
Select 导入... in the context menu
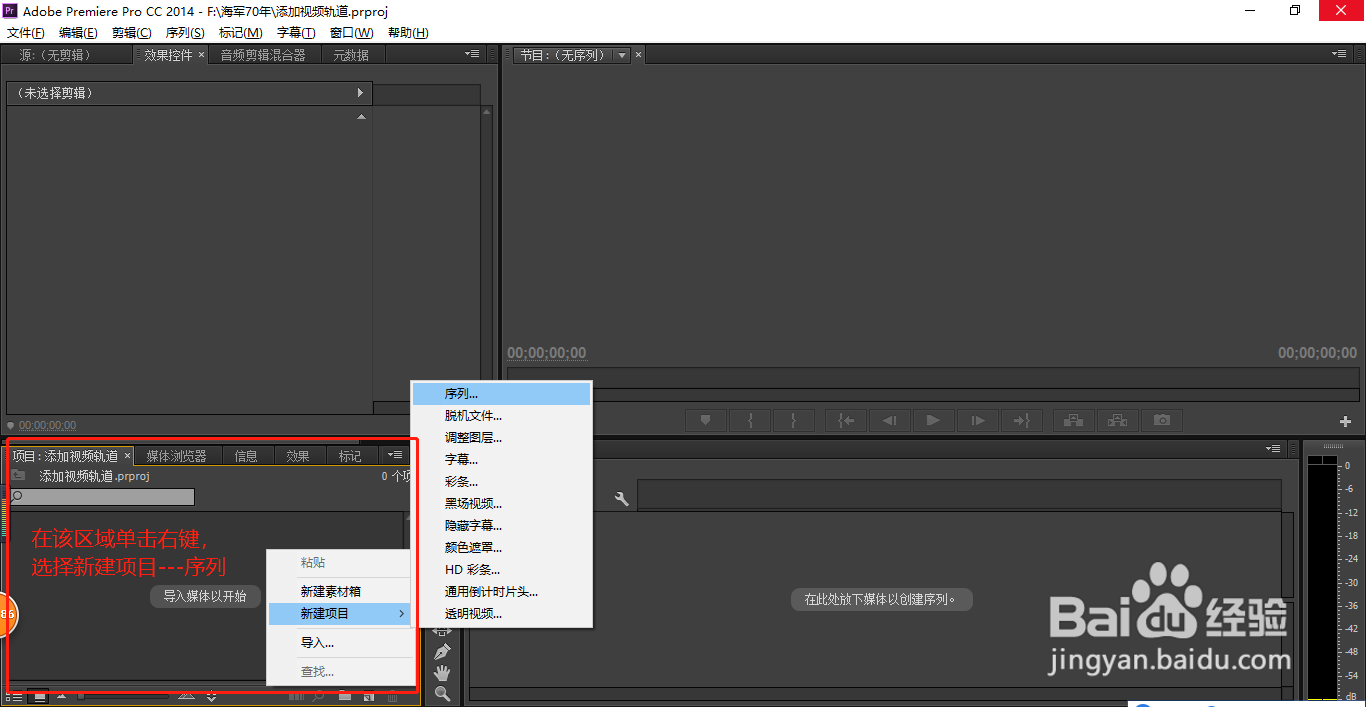point(340,643)
